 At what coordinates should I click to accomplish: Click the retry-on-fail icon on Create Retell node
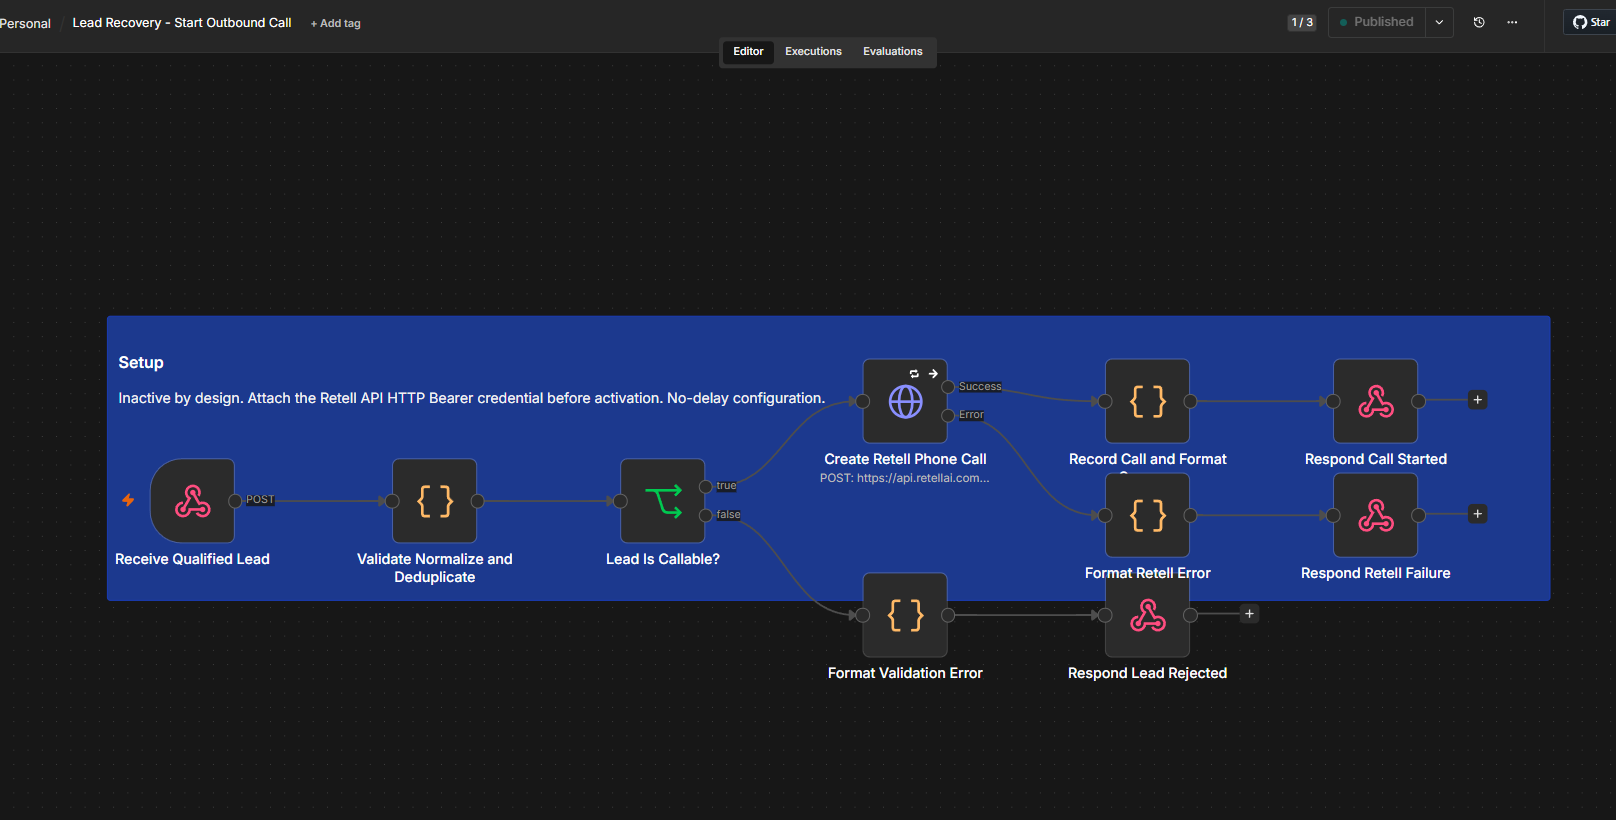[x=914, y=374]
